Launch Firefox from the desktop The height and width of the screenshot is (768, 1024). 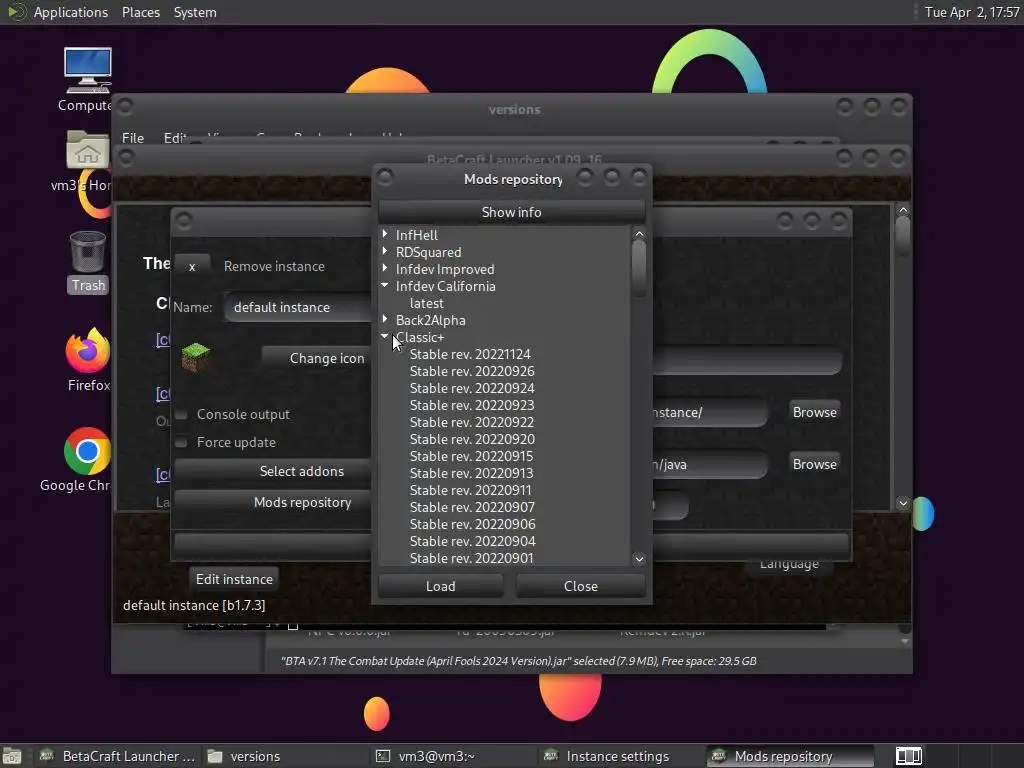tap(88, 351)
